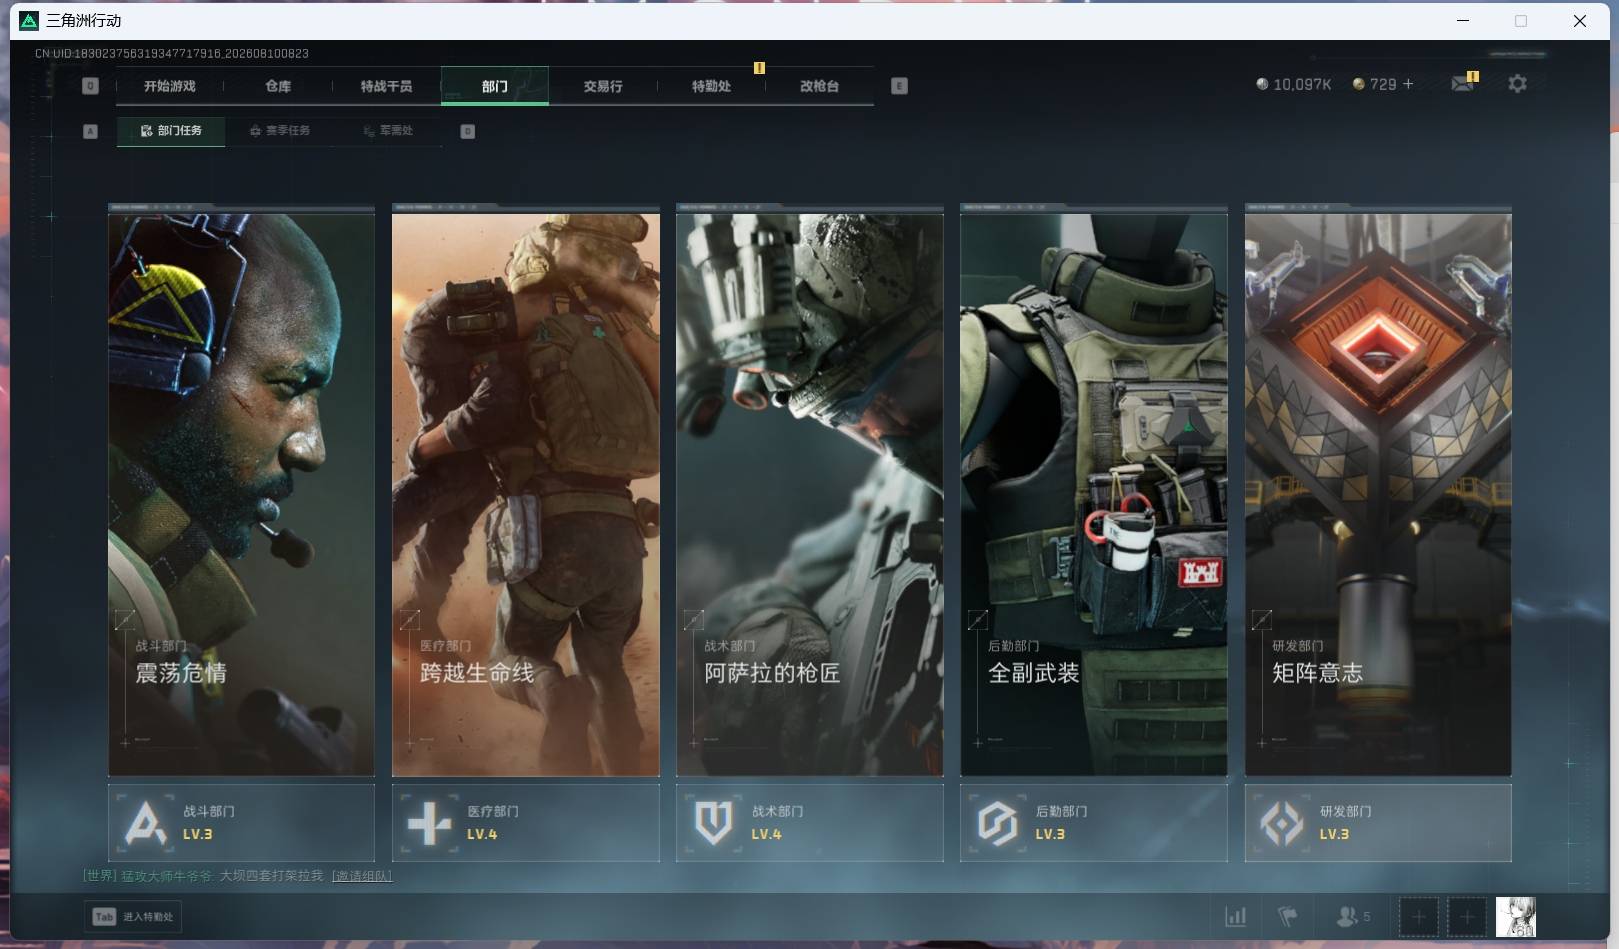Click the silver coin icon beside 10,097K
The image size is (1619, 949).
pyautogui.click(x=1262, y=84)
